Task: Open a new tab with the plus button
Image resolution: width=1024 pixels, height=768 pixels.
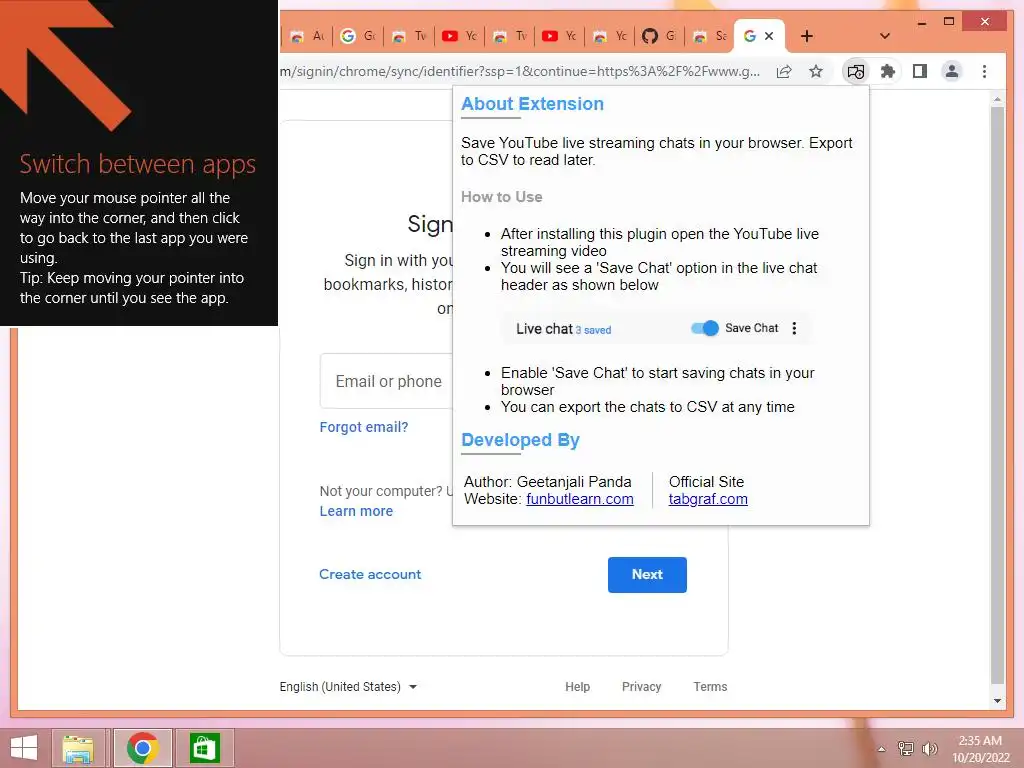Action: point(807,36)
